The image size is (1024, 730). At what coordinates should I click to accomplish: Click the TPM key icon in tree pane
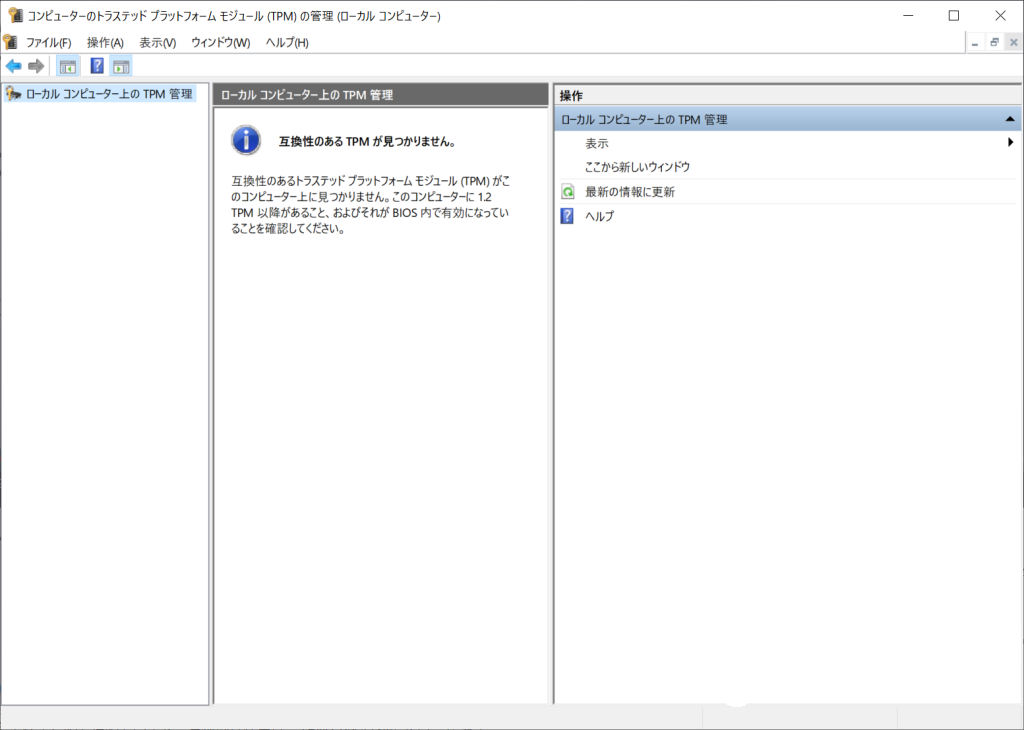[13, 94]
